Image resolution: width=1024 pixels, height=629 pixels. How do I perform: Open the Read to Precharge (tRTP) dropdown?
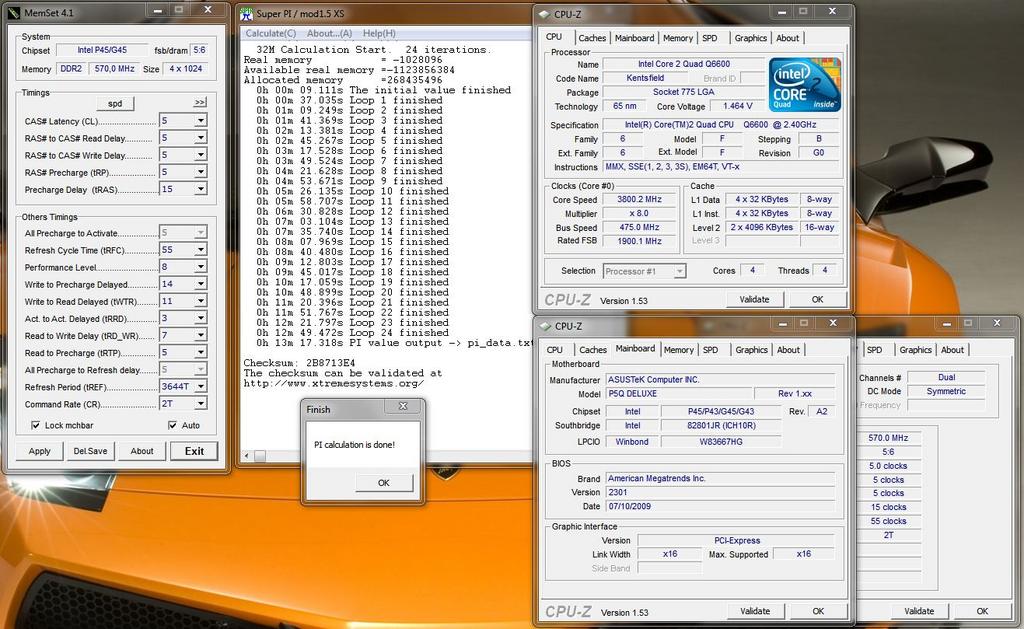pyautogui.click(x=200, y=352)
